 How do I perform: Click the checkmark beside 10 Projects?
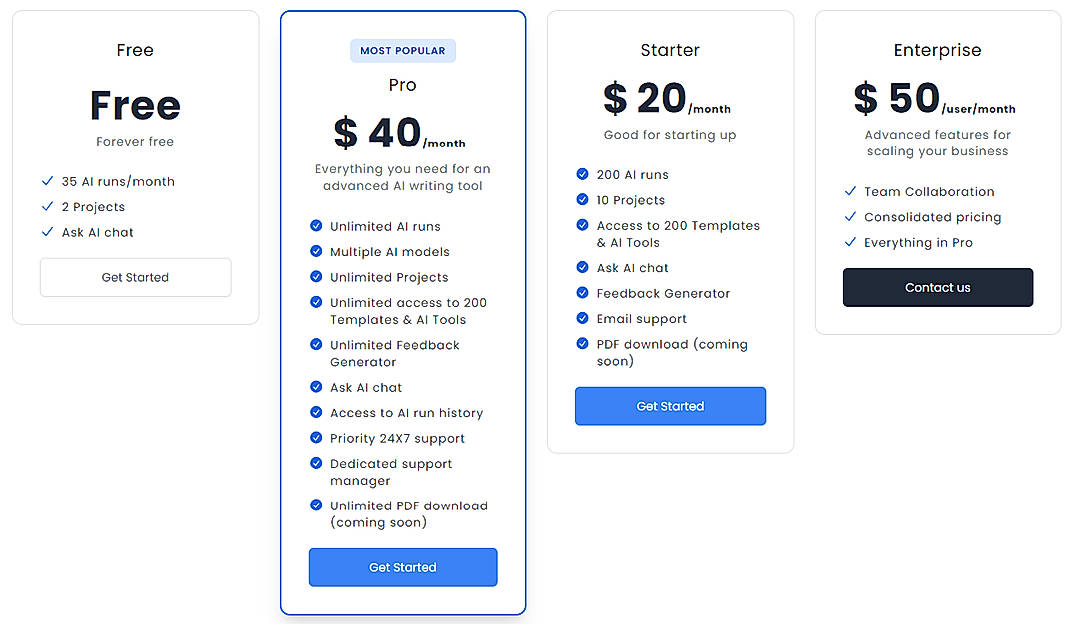(583, 200)
